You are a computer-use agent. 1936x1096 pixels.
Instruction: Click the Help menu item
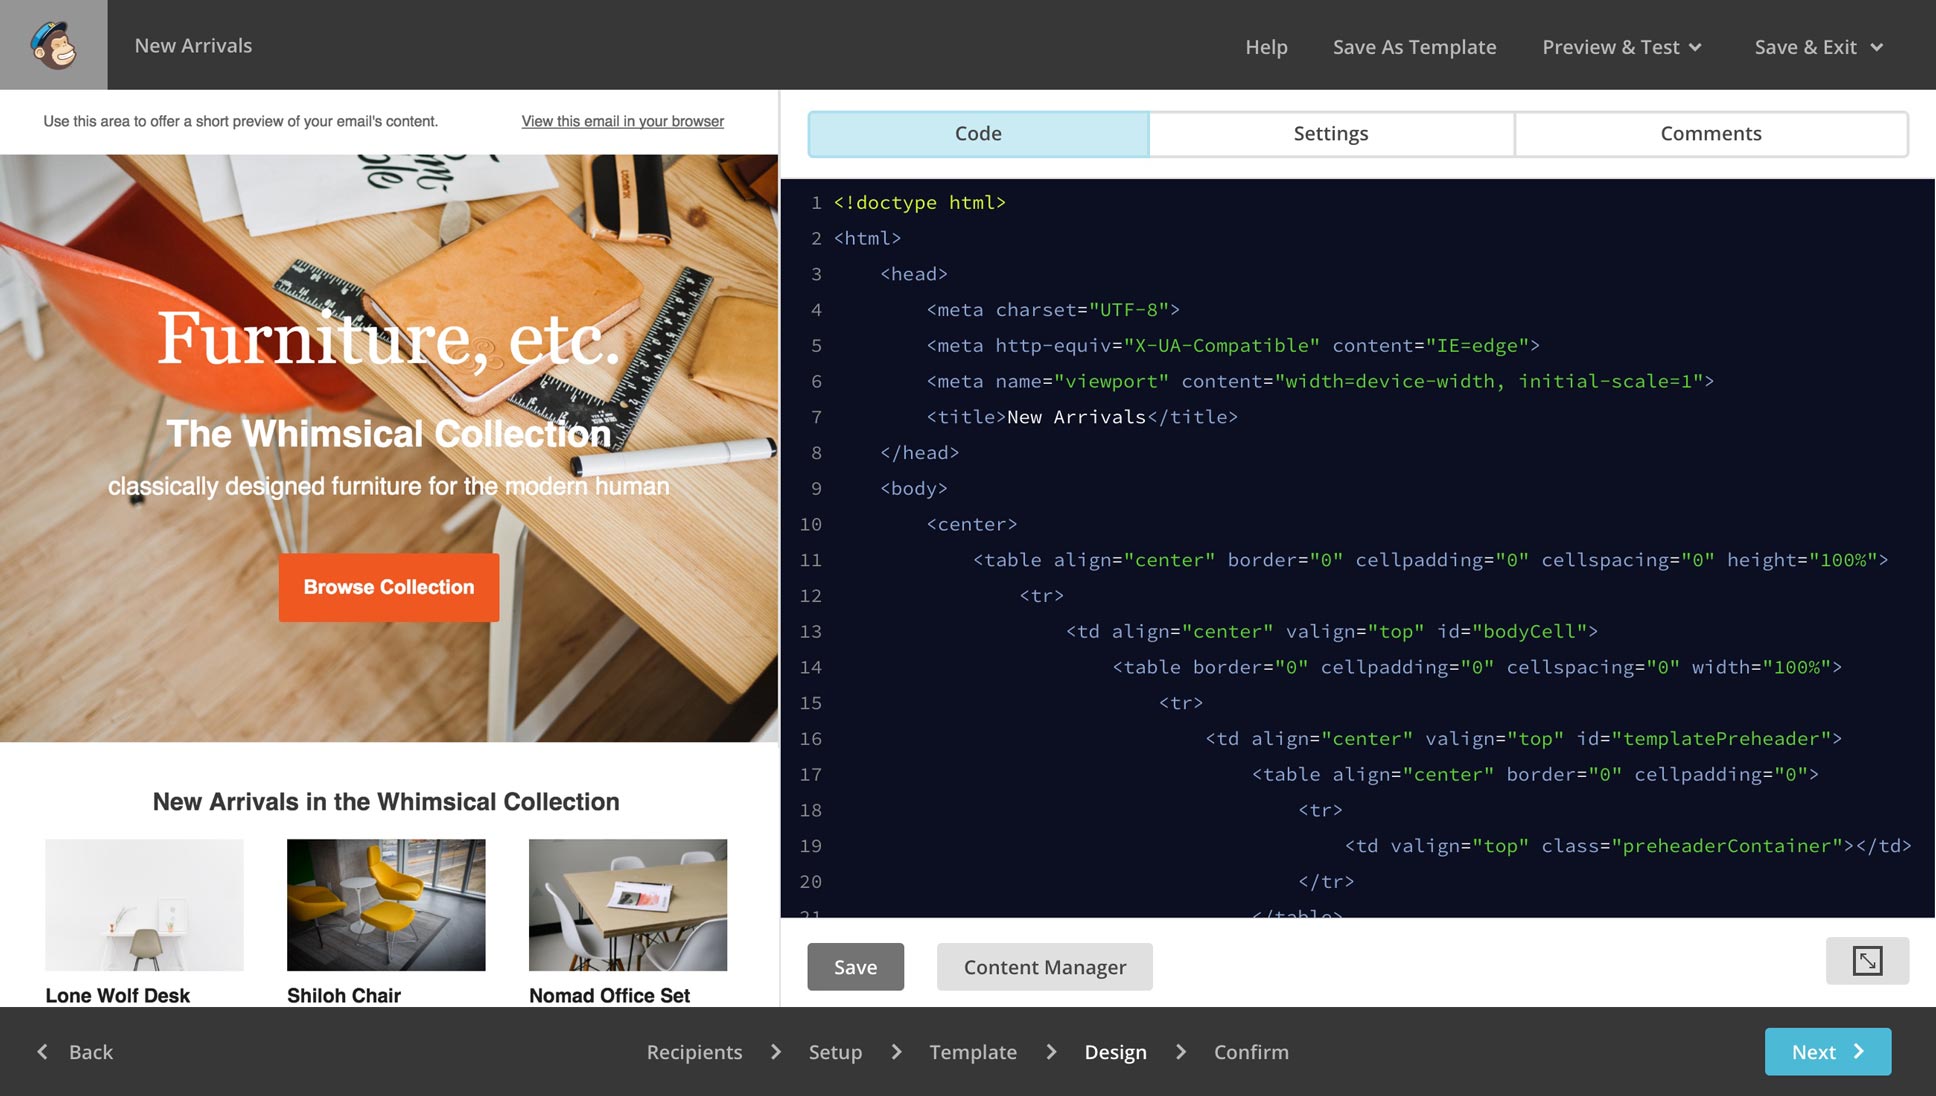[1266, 47]
